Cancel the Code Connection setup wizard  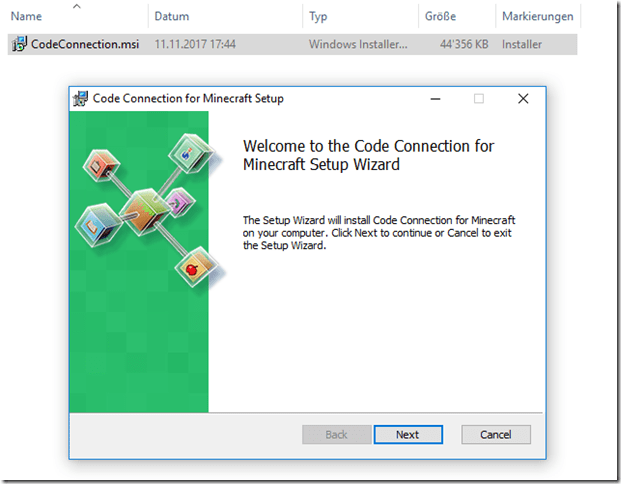pos(495,435)
